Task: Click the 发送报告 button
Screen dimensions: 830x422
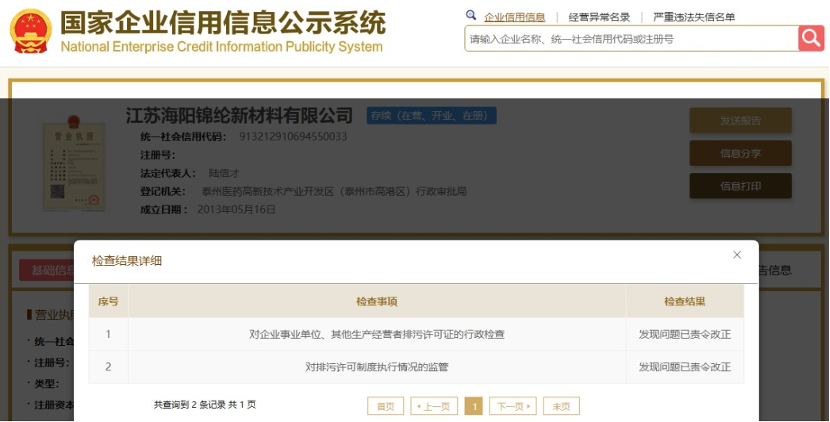Action: (x=741, y=121)
